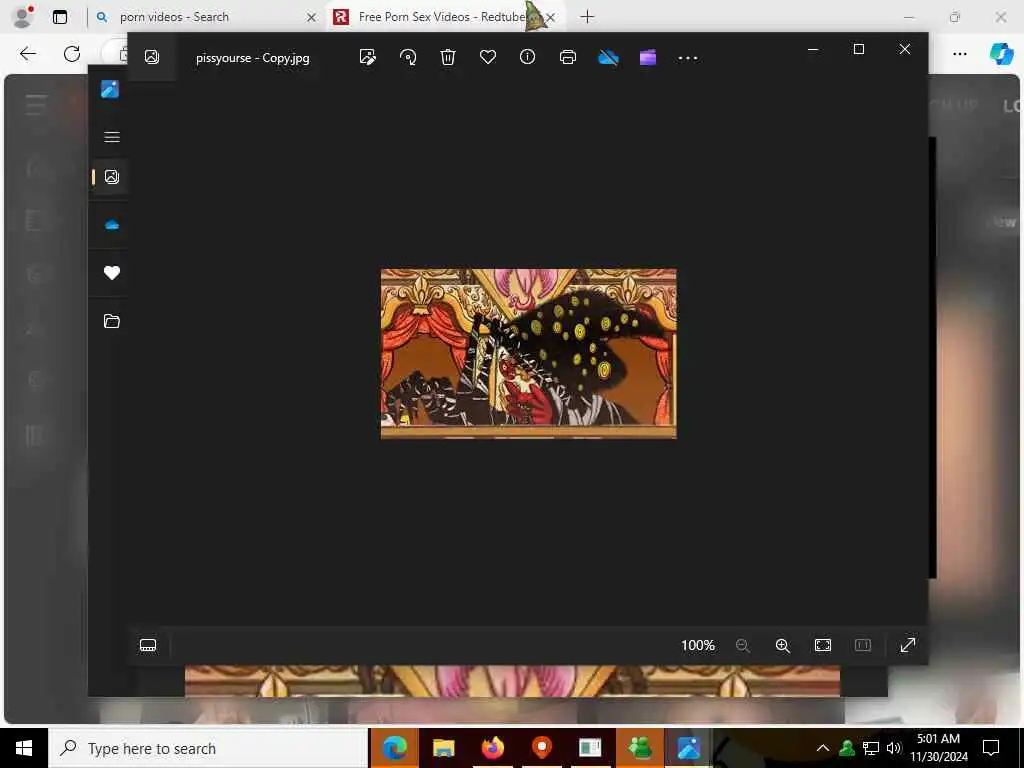
Task: Open the tab actions menu in Edge
Action: point(59,17)
